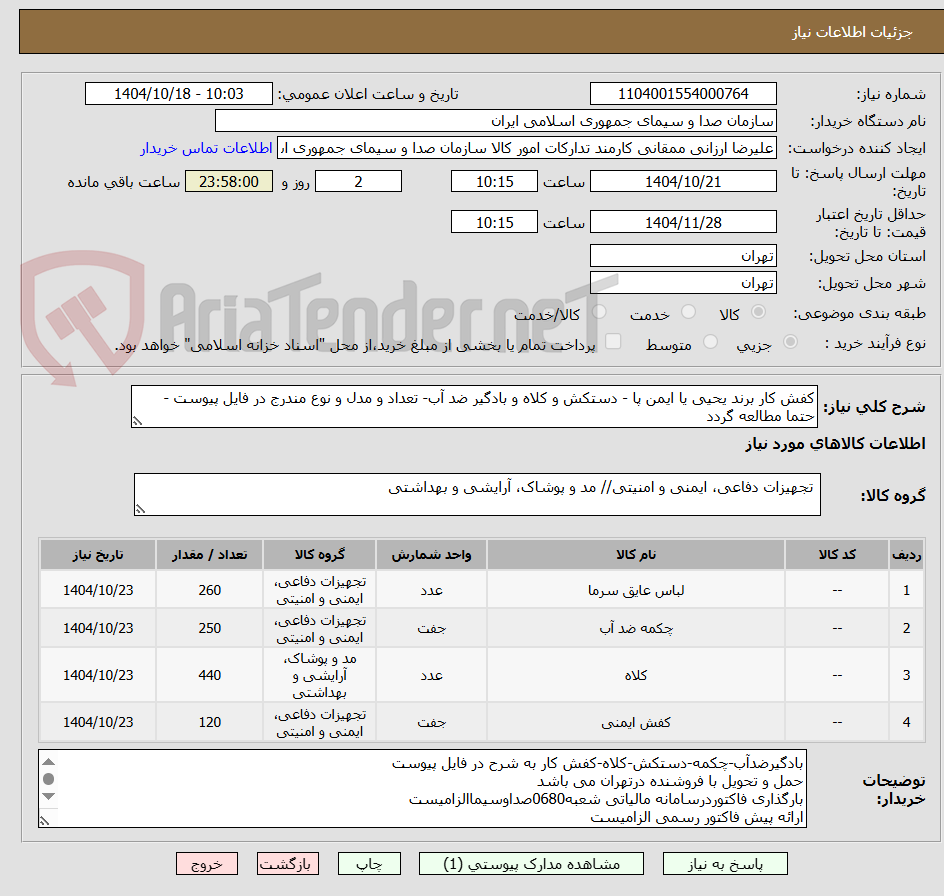The height and width of the screenshot is (896, 944).
Task: Click remaining time field 23:58:00
Action: [x=229, y=181]
